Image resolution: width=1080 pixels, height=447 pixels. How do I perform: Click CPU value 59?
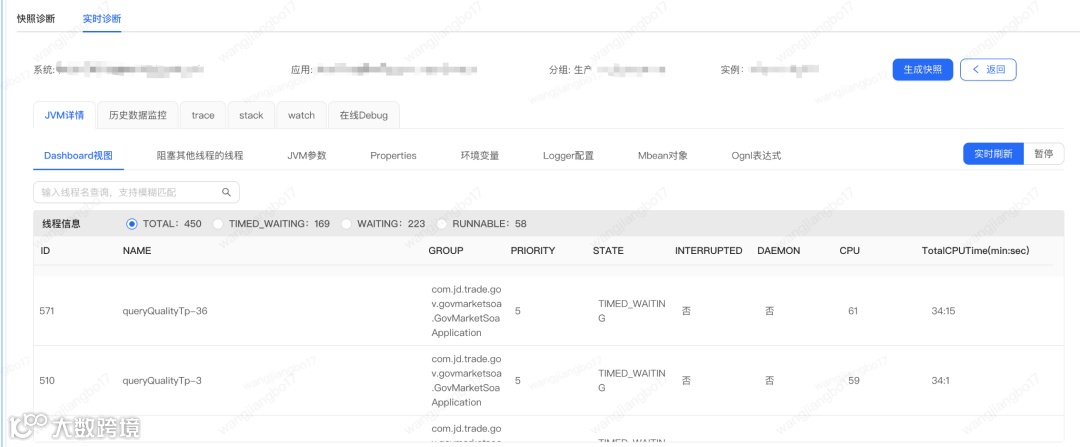(x=853, y=380)
